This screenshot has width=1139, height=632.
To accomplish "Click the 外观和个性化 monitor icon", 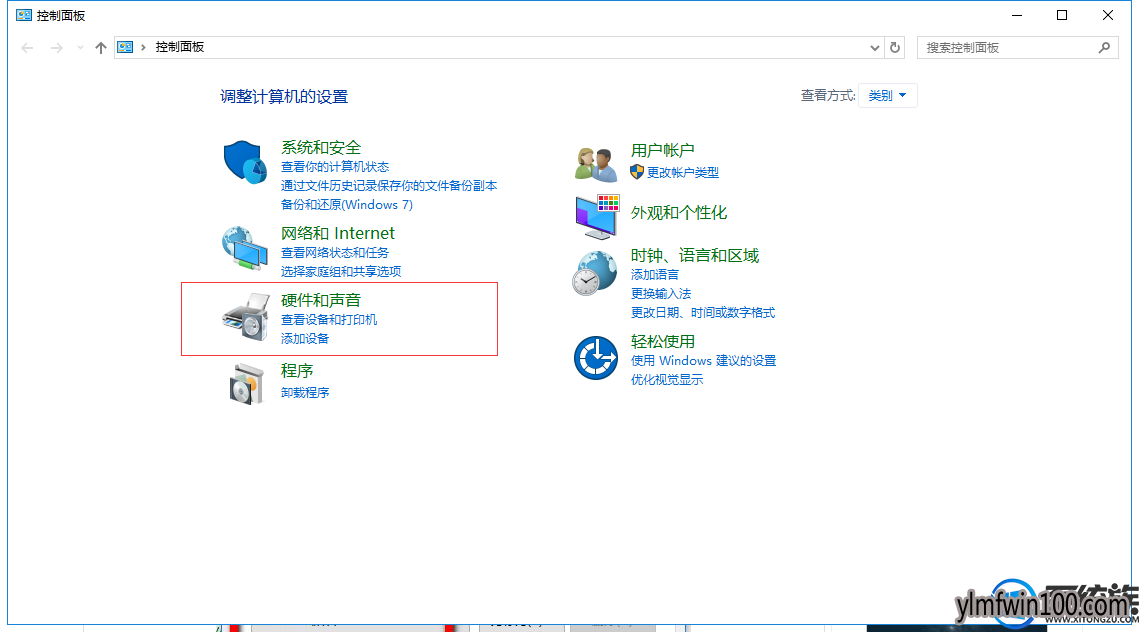I will tap(597, 216).
